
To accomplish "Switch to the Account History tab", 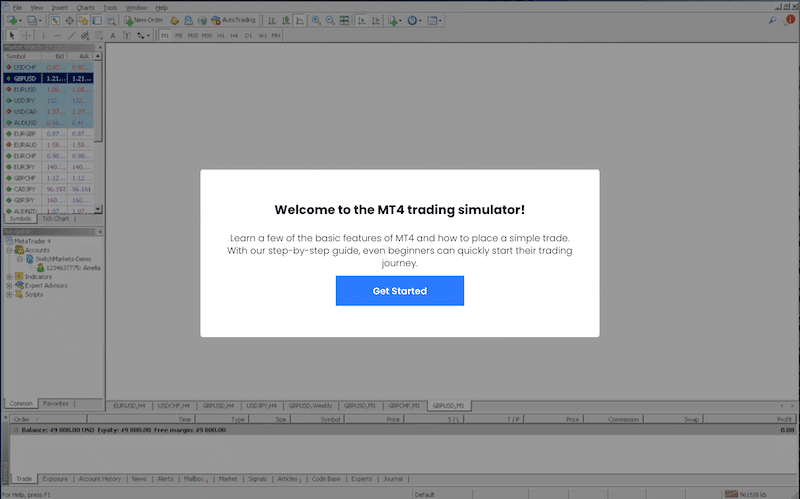I will coord(99,479).
